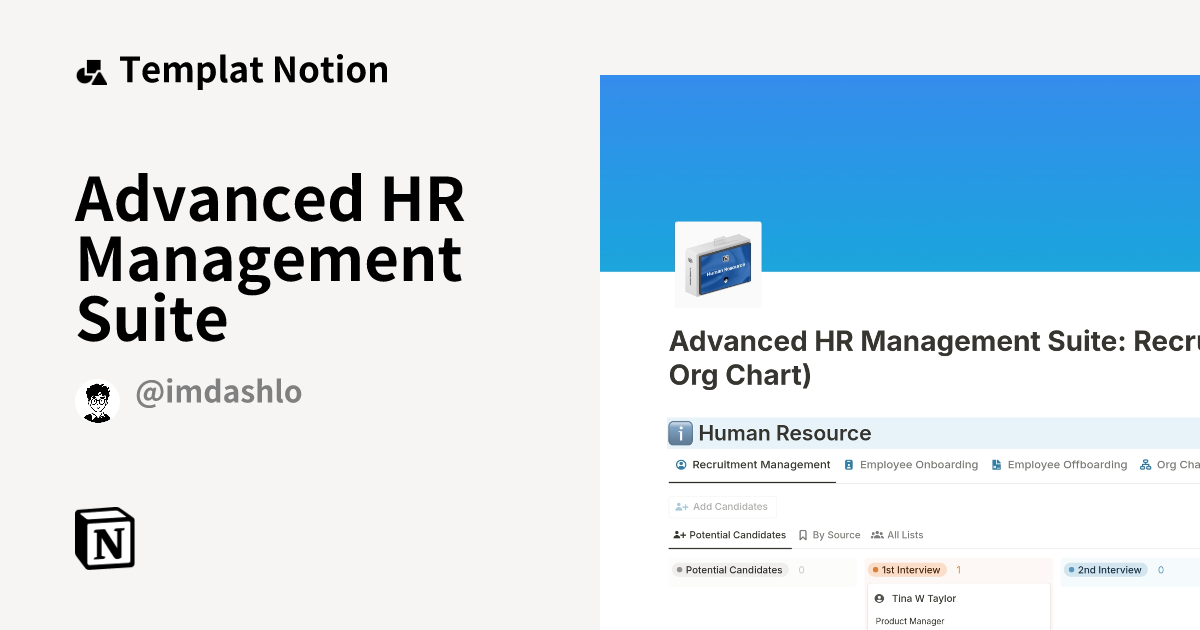1200x630 pixels.
Task: Click the Potential Candidates status pill
Action: pyautogui.click(x=729, y=570)
